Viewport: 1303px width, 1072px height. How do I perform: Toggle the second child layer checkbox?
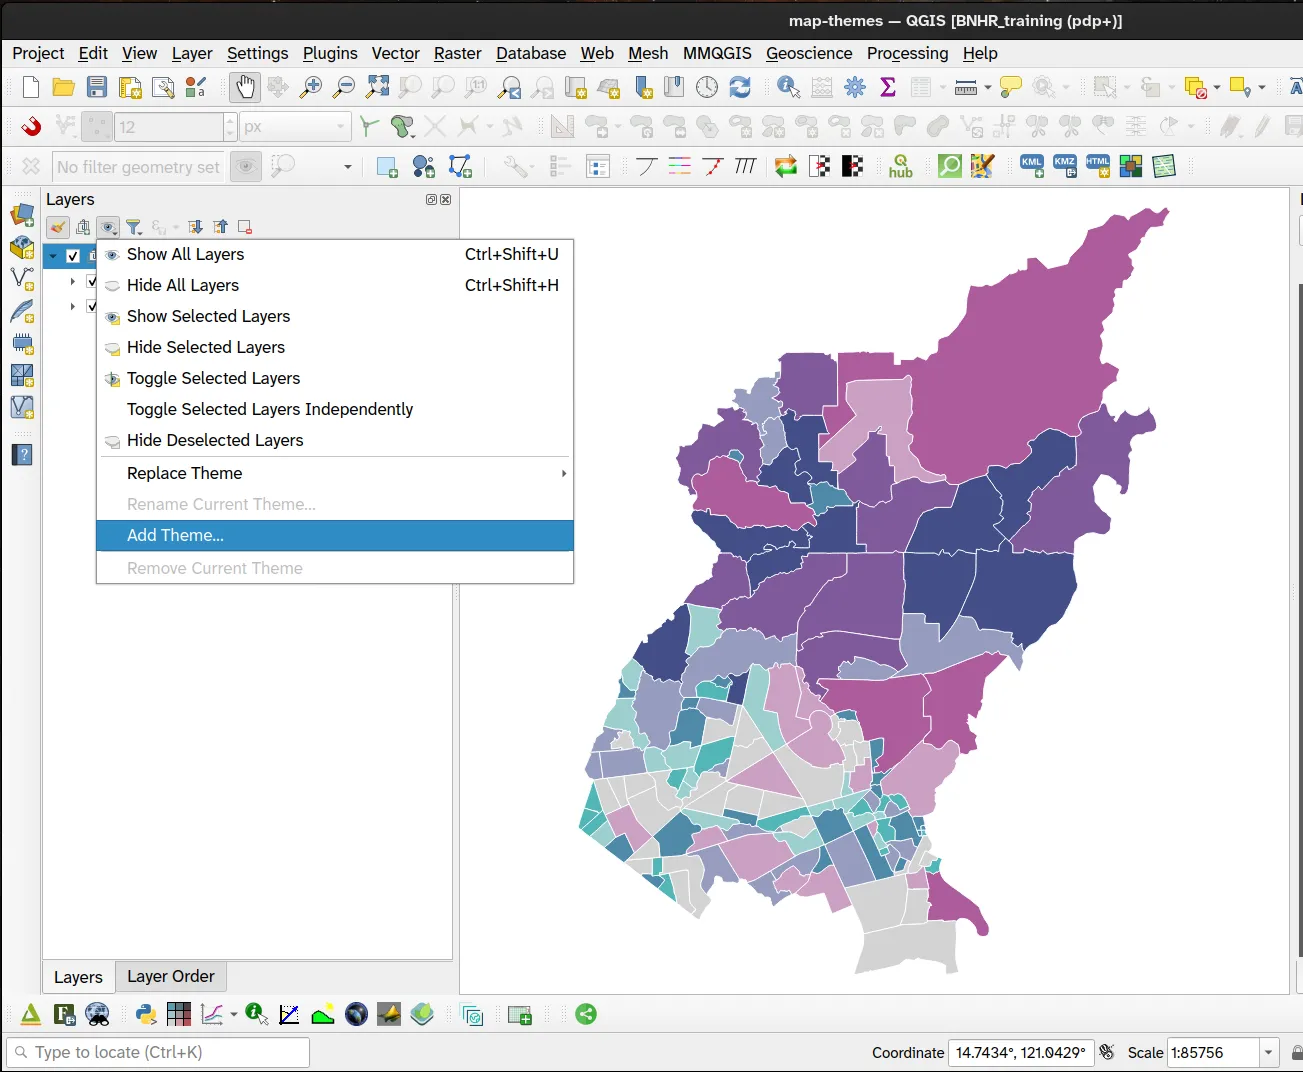click(x=91, y=307)
